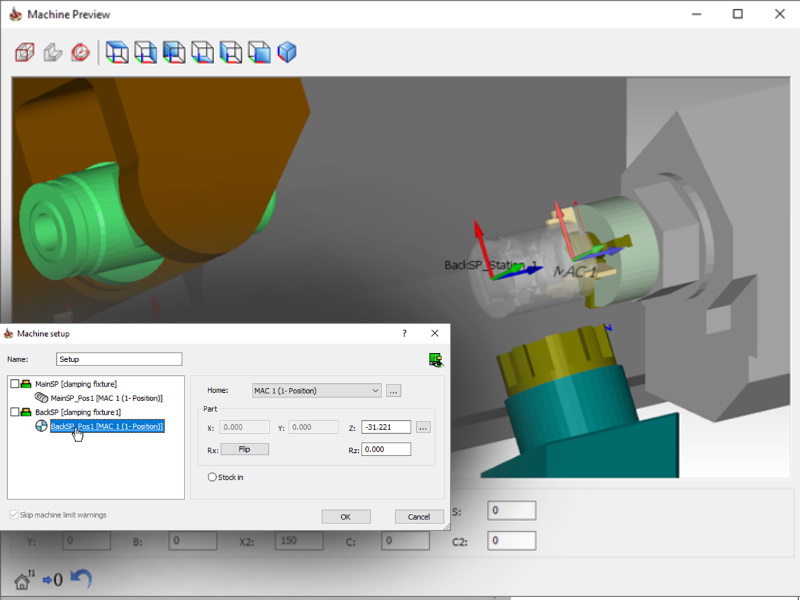Click the Rz value input field
Screen dimensions: 800x600
386,449
